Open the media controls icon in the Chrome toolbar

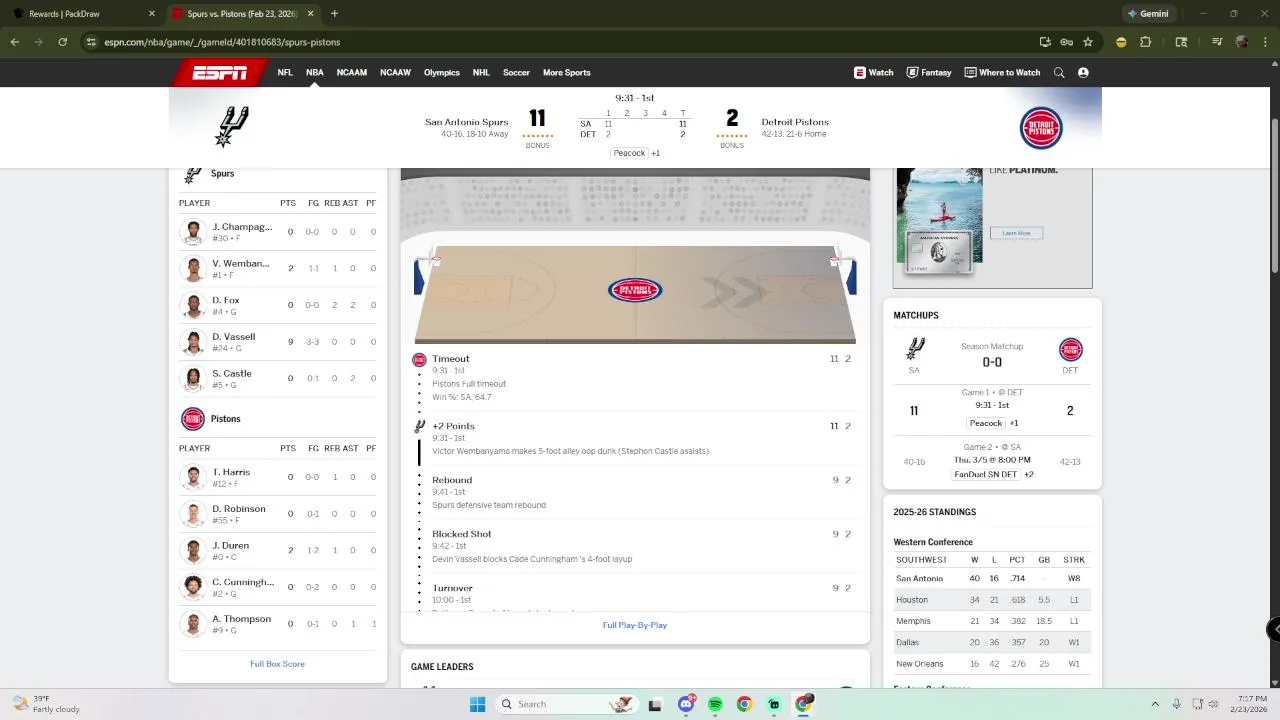pyautogui.click(x=1217, y=42)
